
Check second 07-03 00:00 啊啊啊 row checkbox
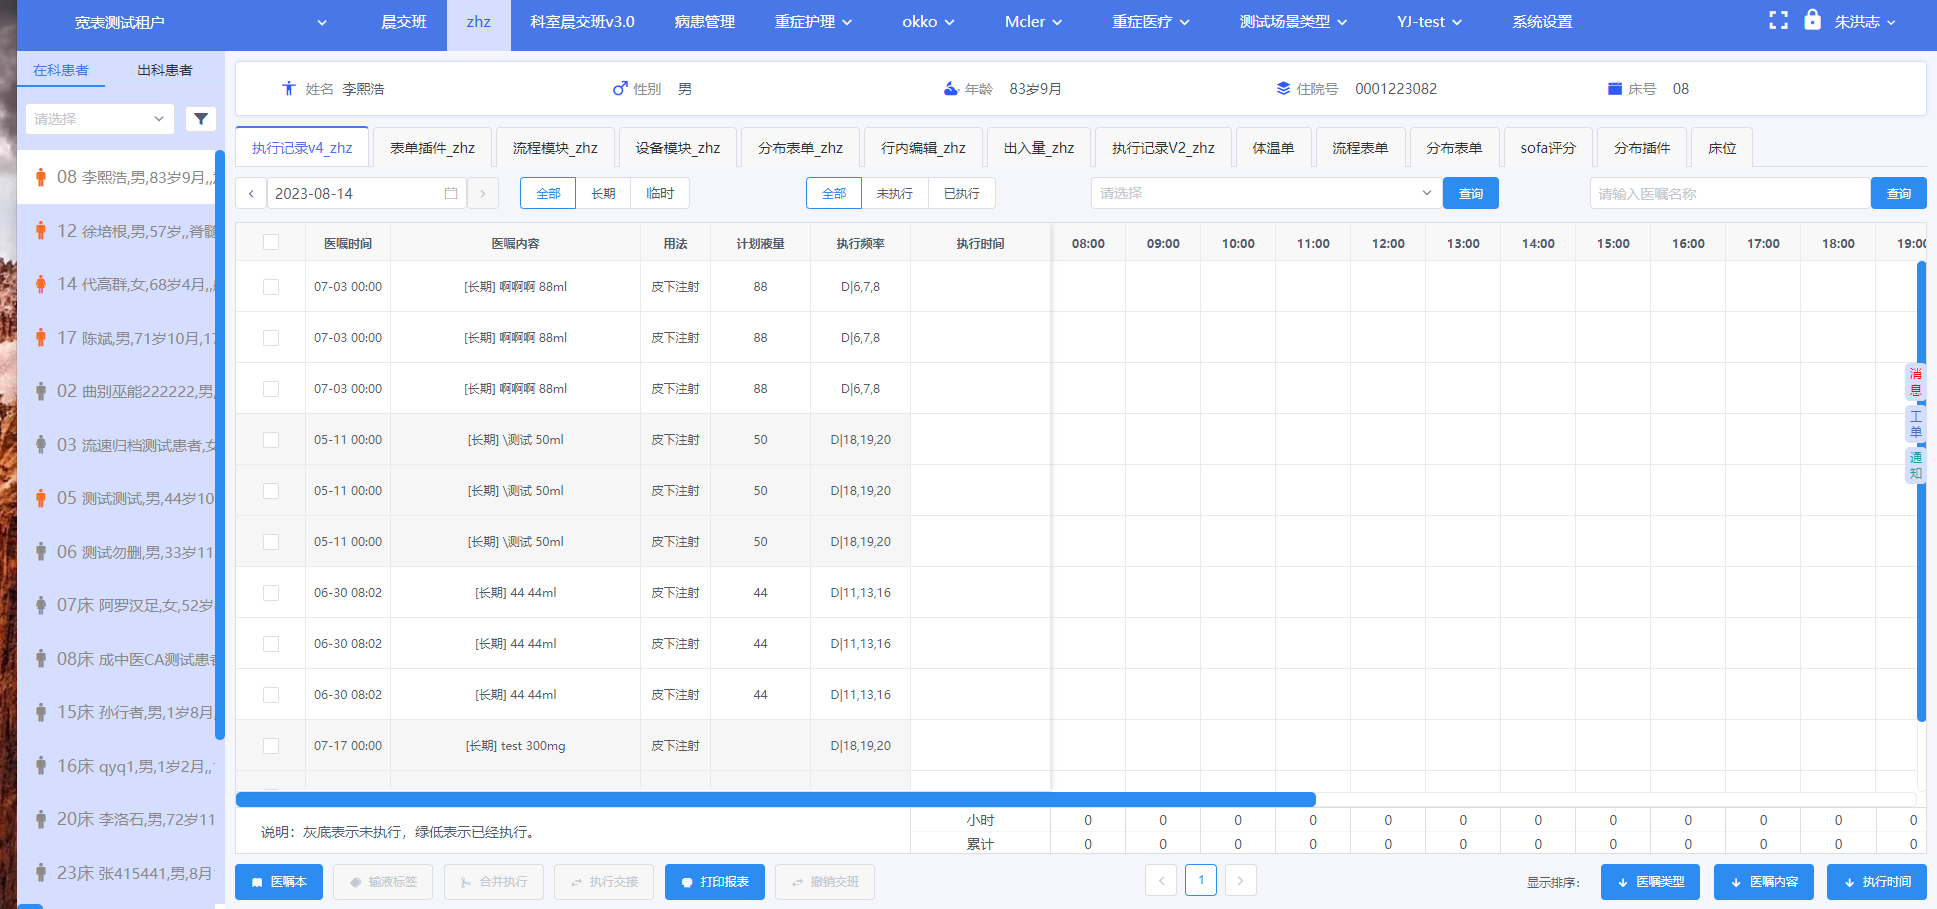[271, 338]
